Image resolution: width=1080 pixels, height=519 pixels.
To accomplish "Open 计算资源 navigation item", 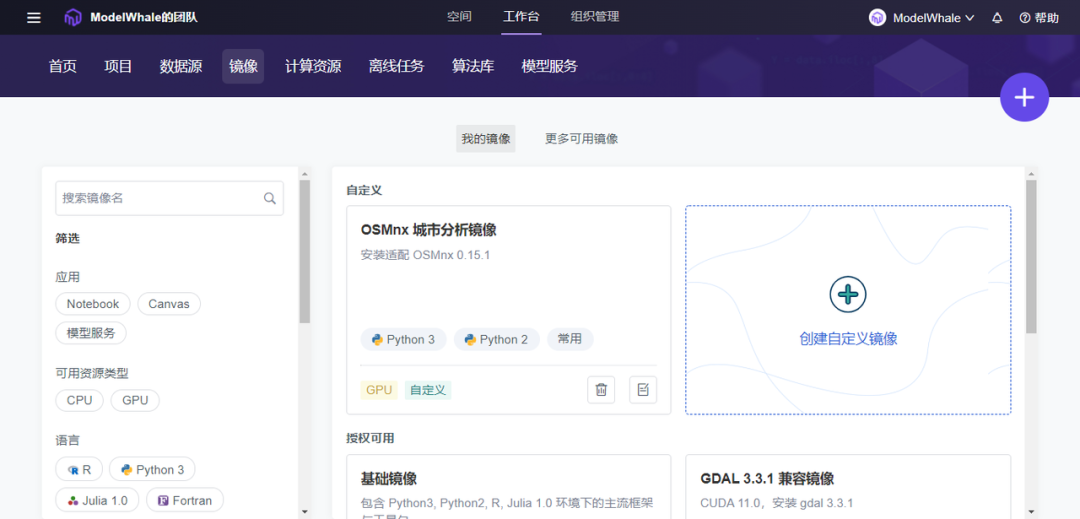I will pos(313,67).
